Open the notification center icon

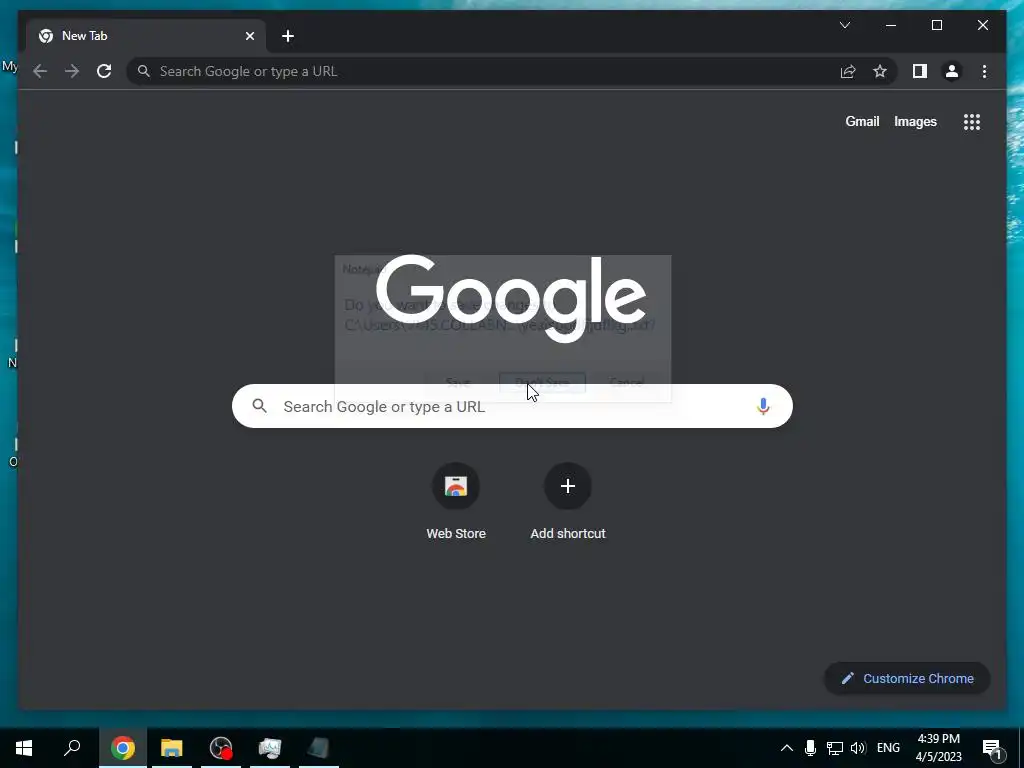tap(991, 748)
